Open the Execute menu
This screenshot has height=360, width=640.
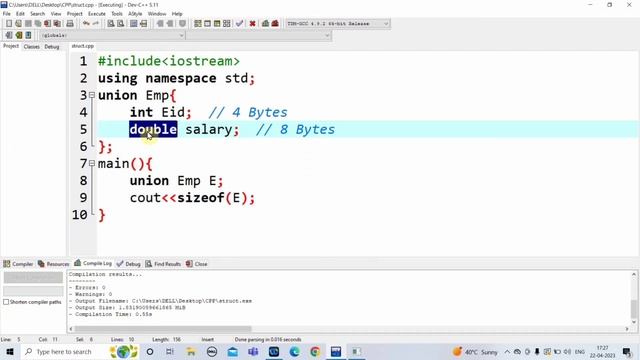click(x=97, y=13)
